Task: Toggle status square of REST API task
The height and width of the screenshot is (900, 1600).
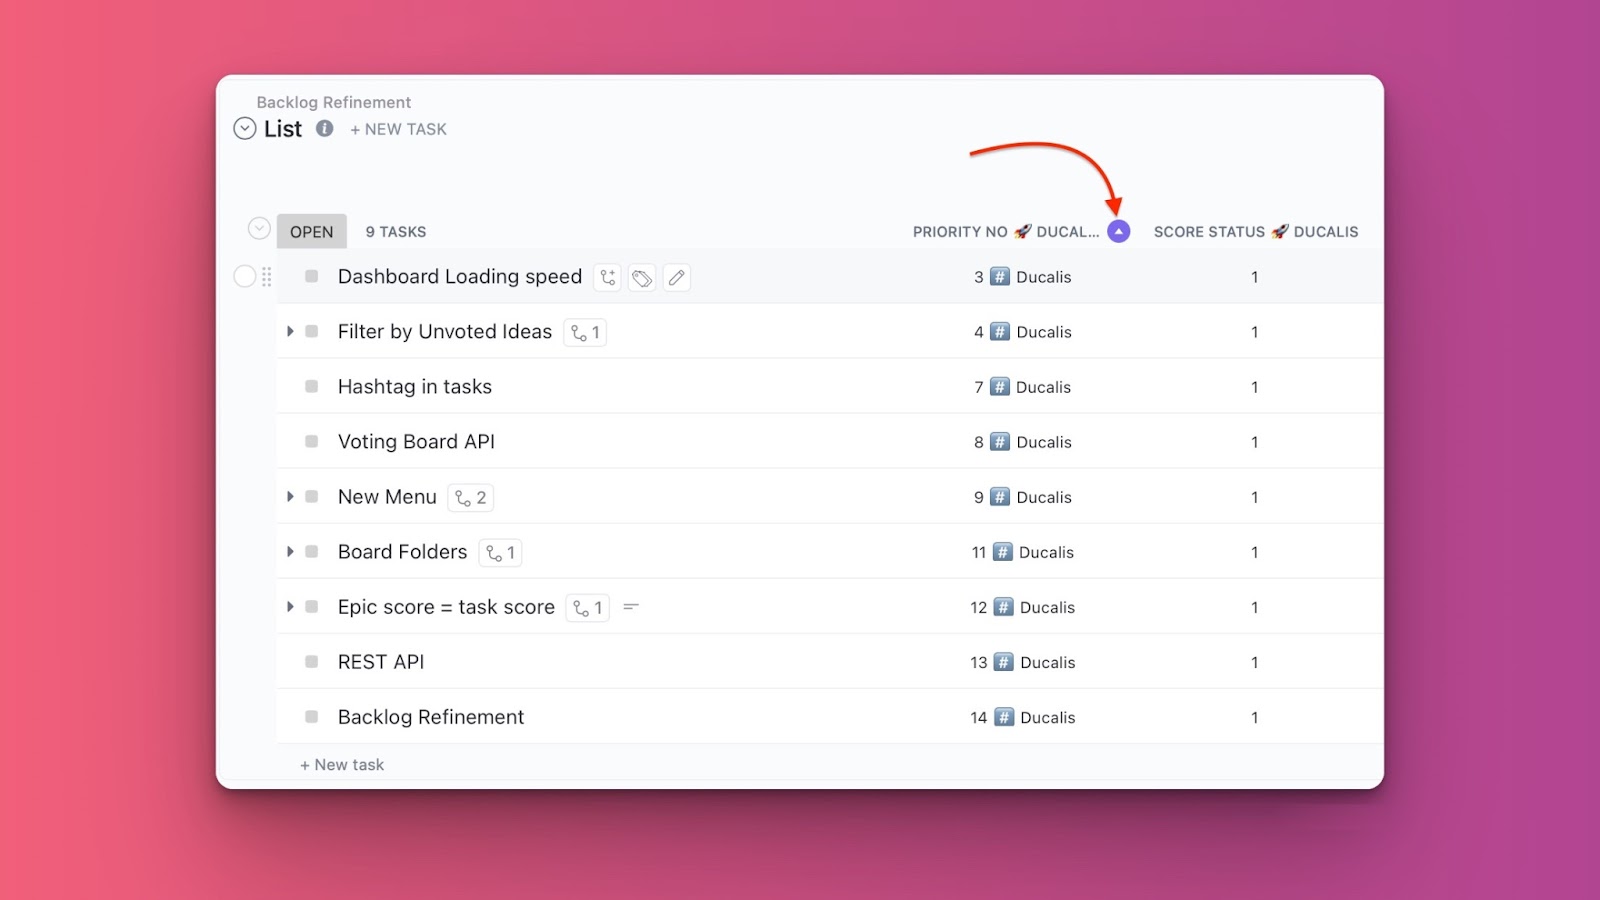Action: [312, 662]
